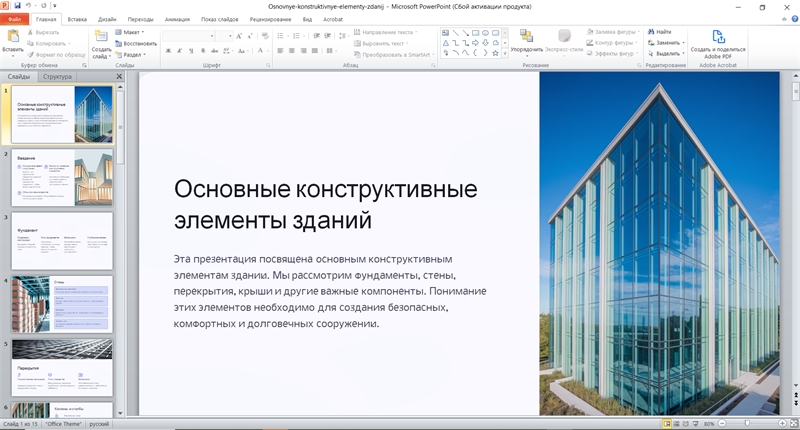Toggle strikethrough text formatting
The width and height of the screenshot is (800, 430).
[x=214, y=50]
